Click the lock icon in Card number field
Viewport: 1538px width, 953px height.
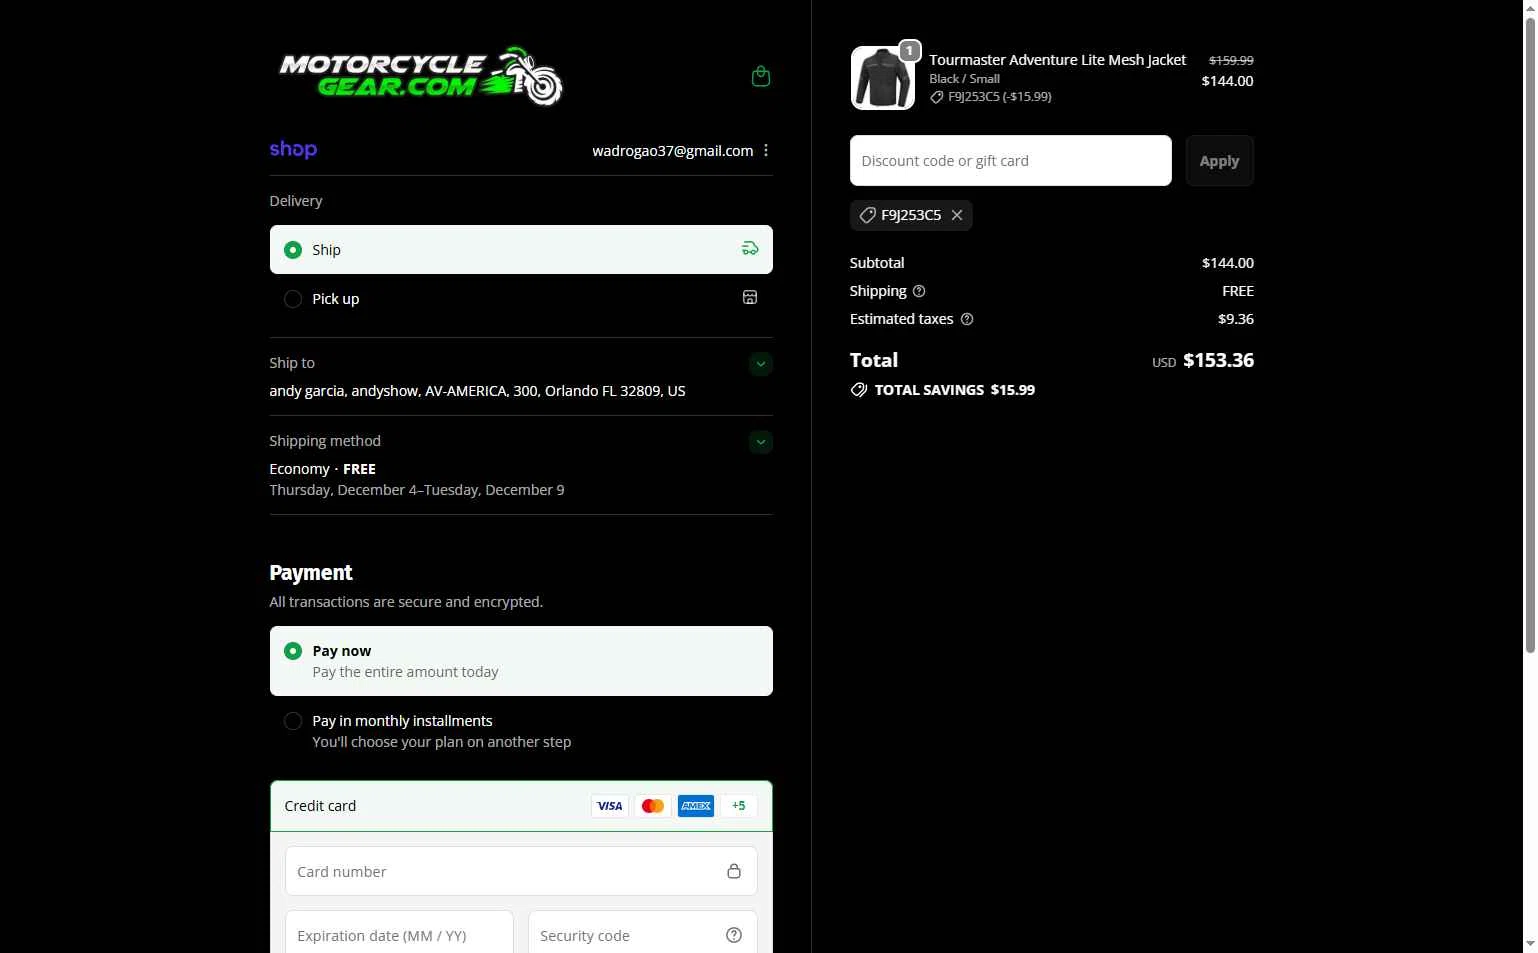734,871
